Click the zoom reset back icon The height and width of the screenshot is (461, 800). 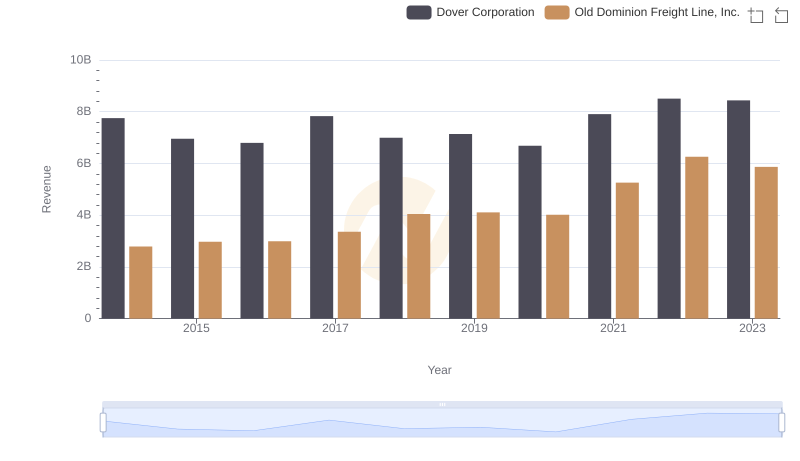click(781, 15)
